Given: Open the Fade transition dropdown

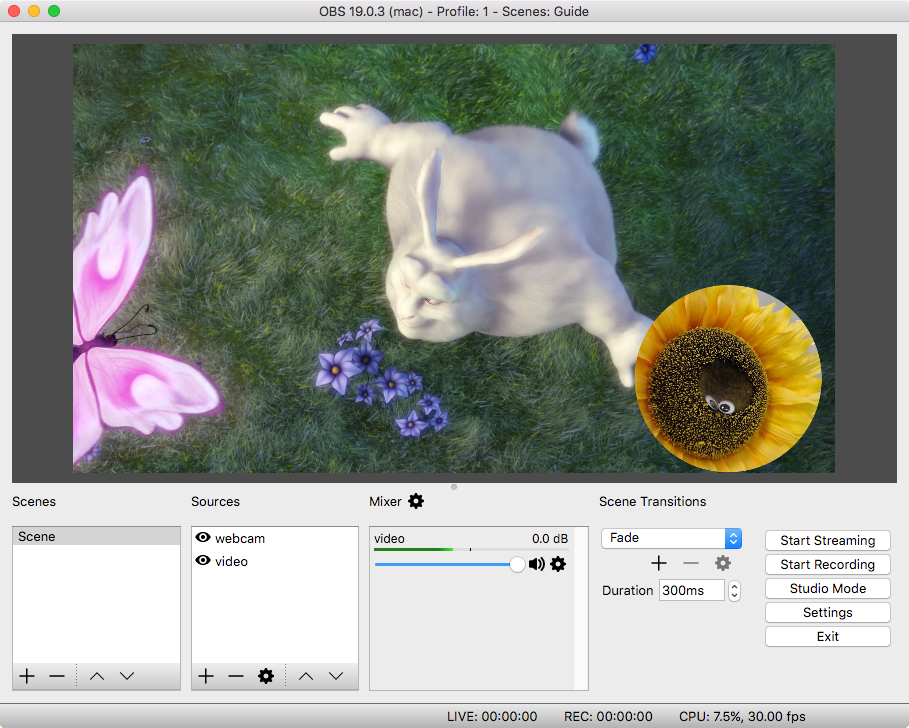Looking at the screenshot, I should (x=671, y=538).
